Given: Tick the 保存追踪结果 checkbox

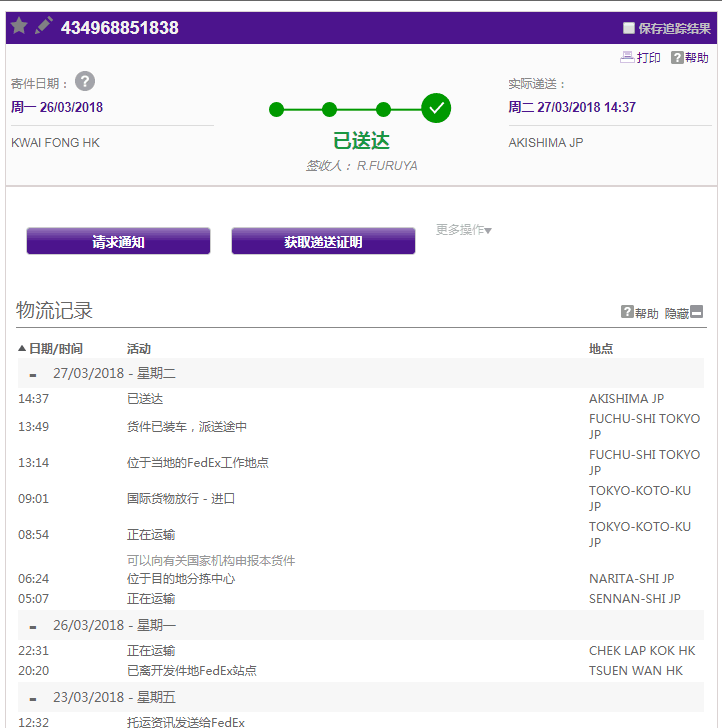Looking at the screenshot, I should click(628, 28).
